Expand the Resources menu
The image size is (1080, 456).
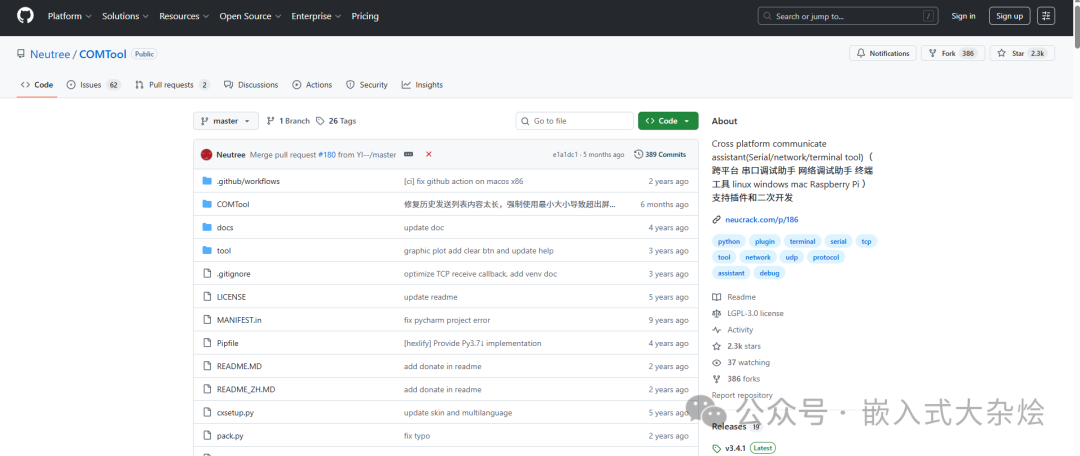[184, 16]
